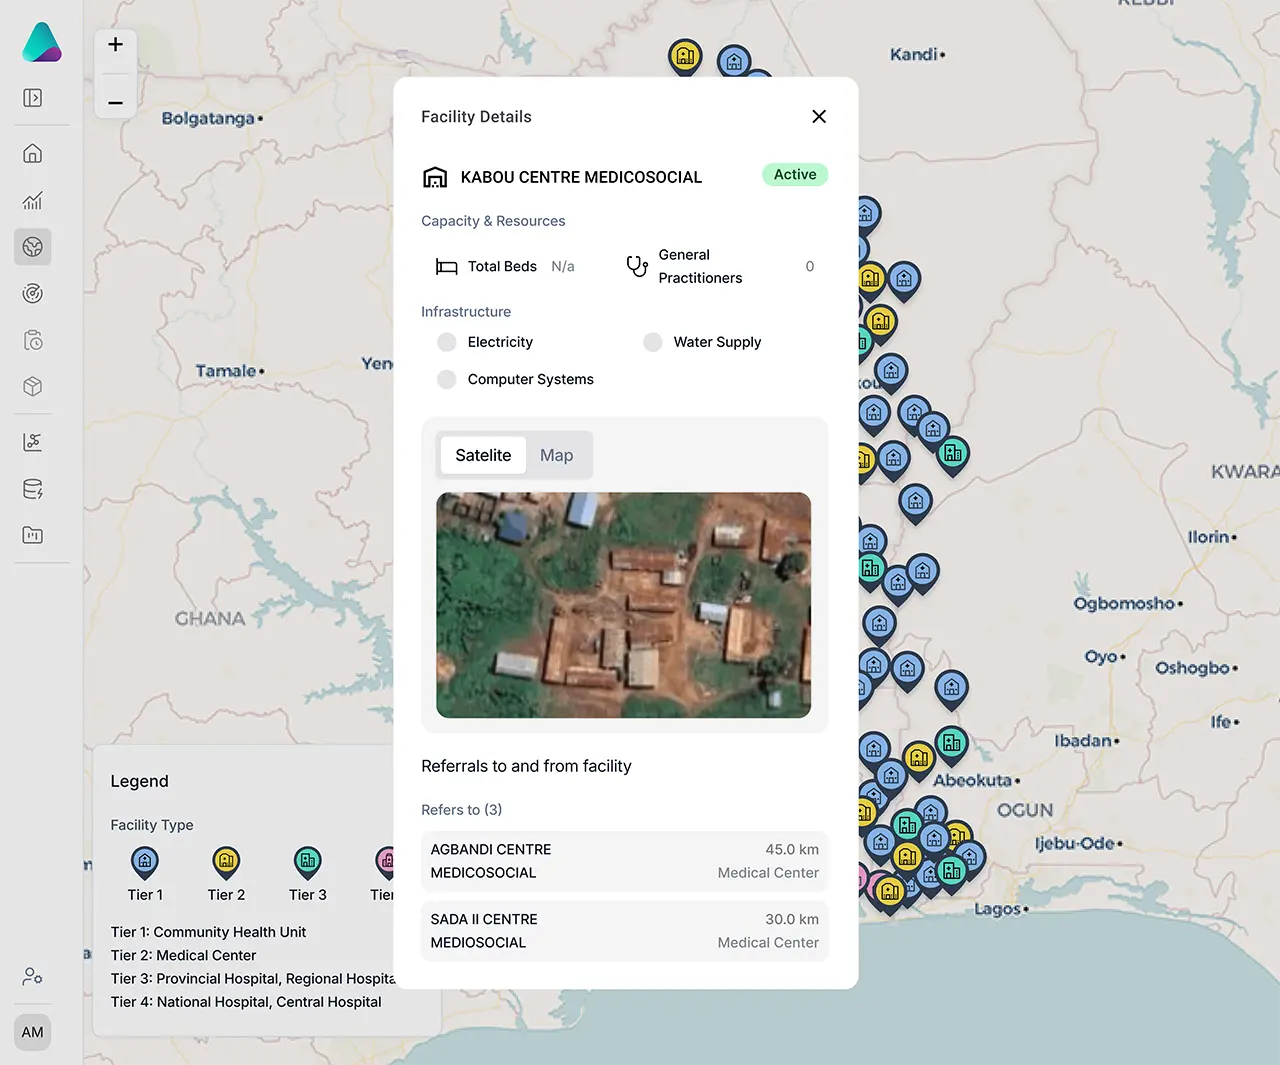The width and height of the screenshot is (1280, 1065).
Task: Open the radar target icon
Action: point(33,293)
